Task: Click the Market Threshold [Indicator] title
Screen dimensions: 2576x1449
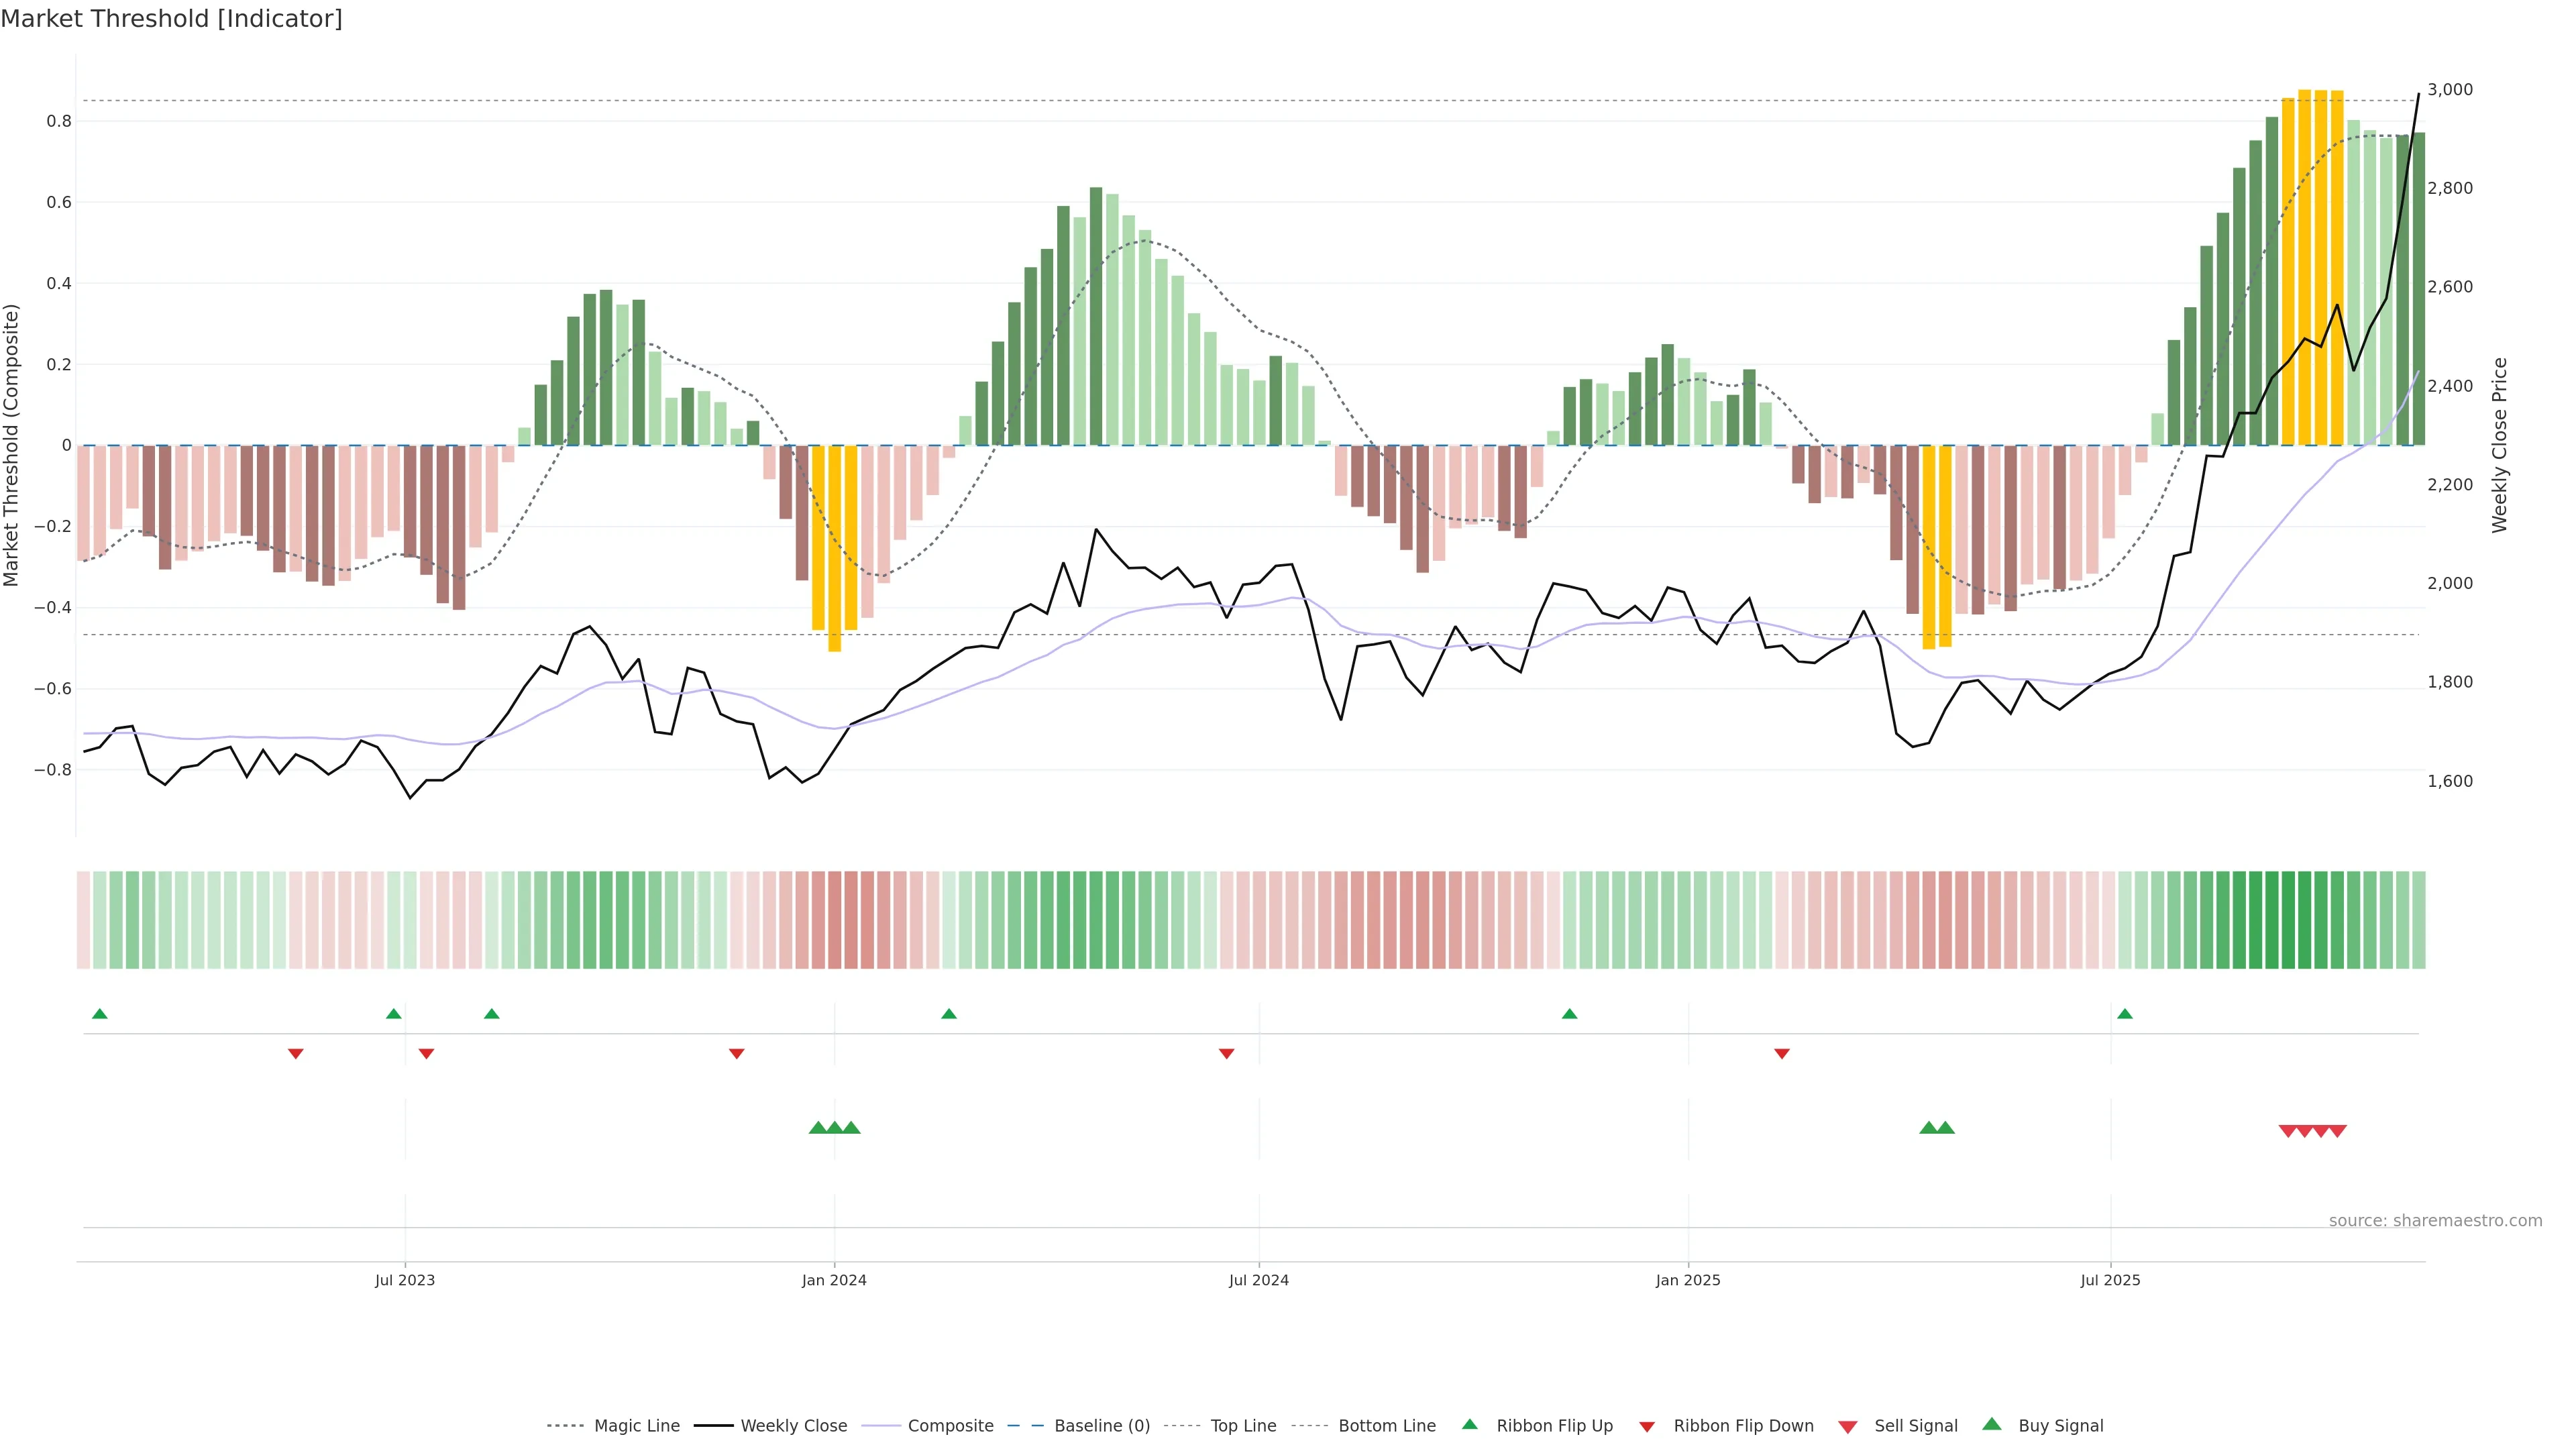Action: 171,19
